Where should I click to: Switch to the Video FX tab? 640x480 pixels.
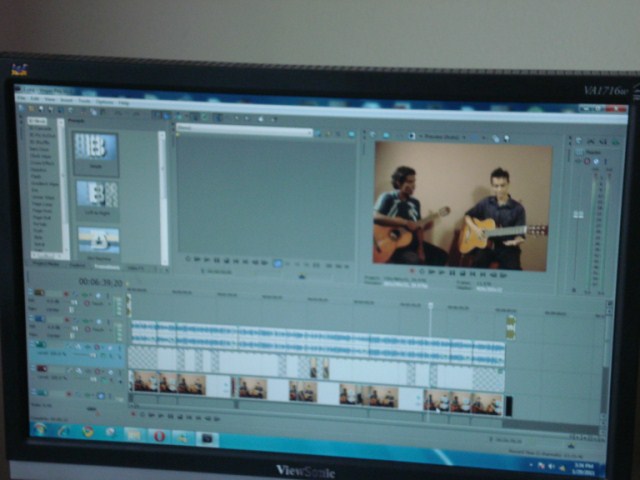pos(136,268)
